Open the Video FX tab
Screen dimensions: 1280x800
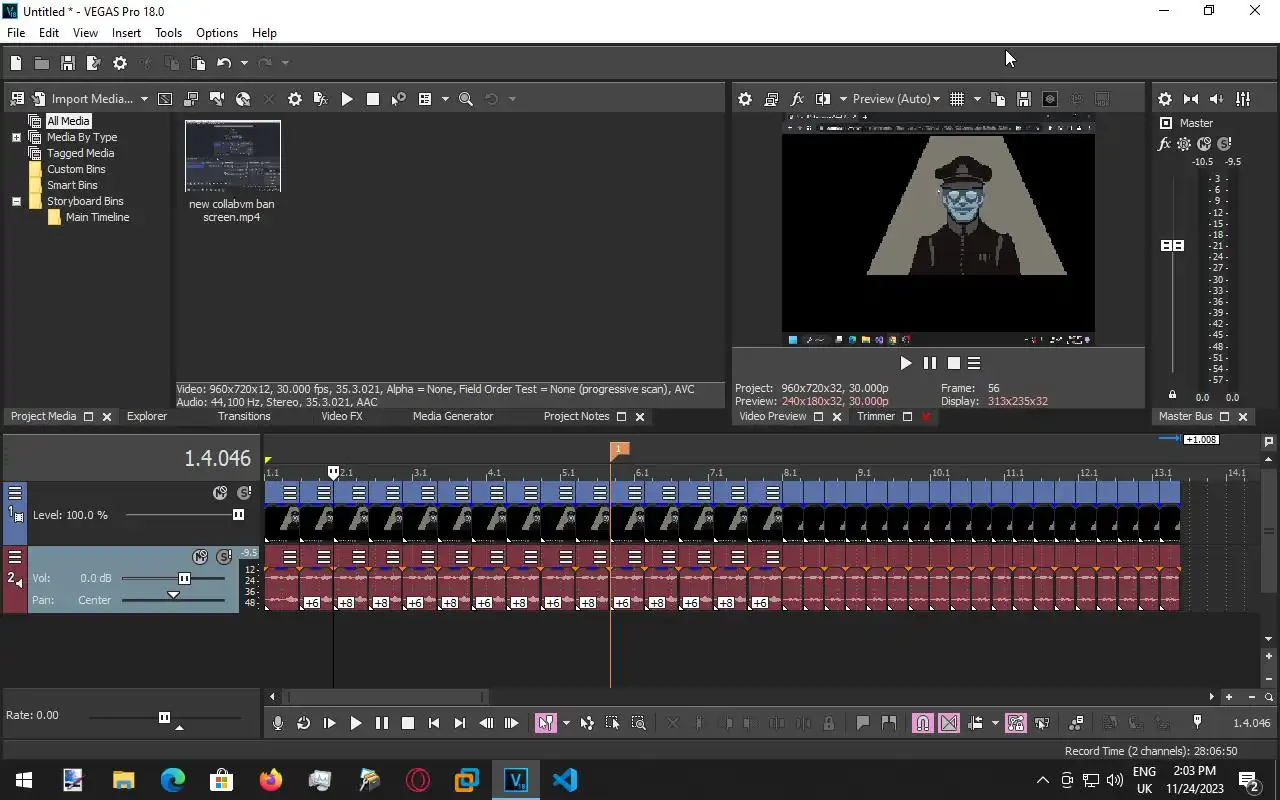coord(342,416)
